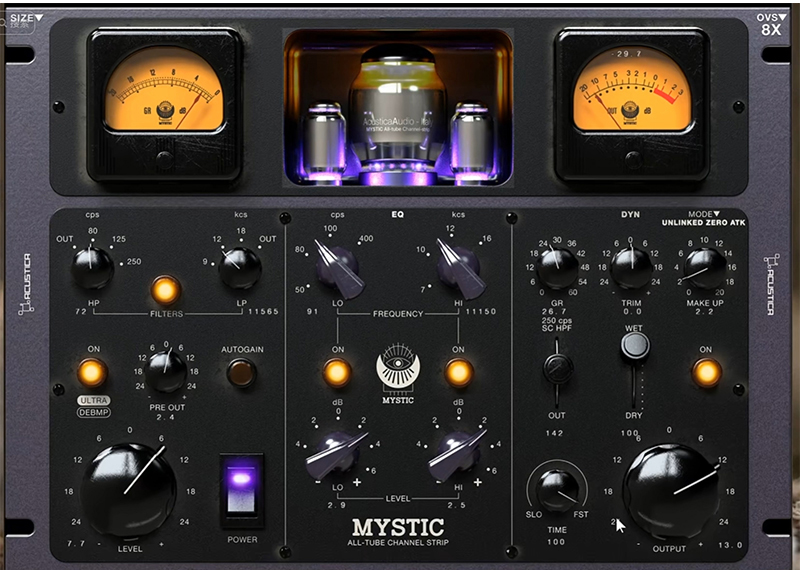800x570 pixels.
Task: Click the LP filter frequency knob
Action: 240,268
